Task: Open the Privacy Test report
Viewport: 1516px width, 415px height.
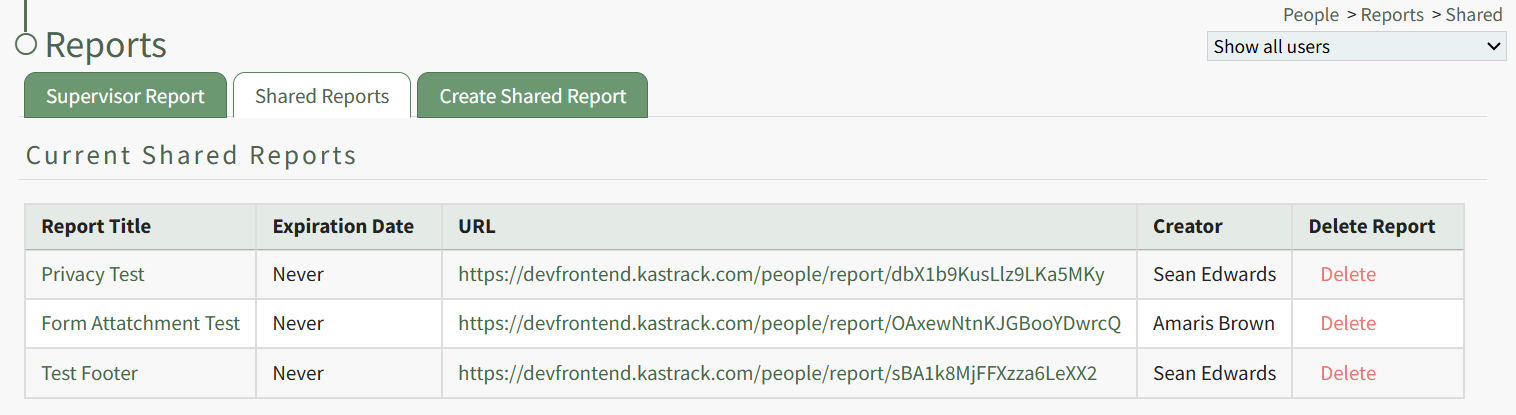Action: (93, 274)
